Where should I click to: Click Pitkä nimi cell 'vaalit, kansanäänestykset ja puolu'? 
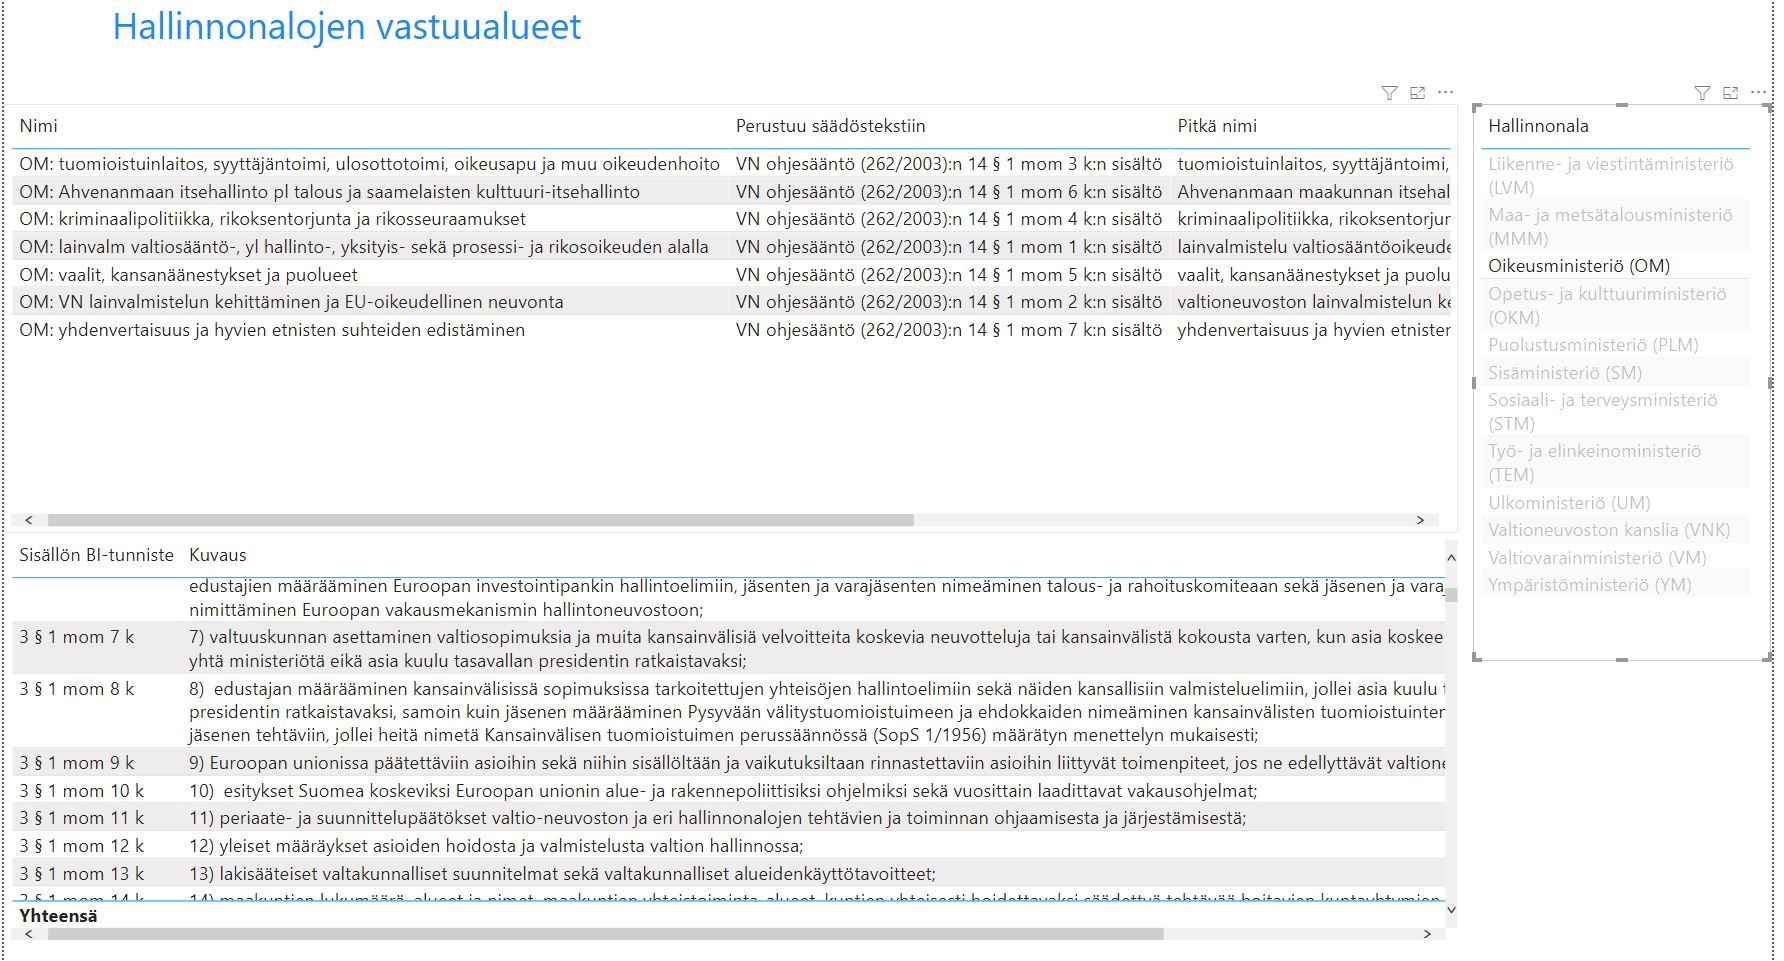(1313, 275)
